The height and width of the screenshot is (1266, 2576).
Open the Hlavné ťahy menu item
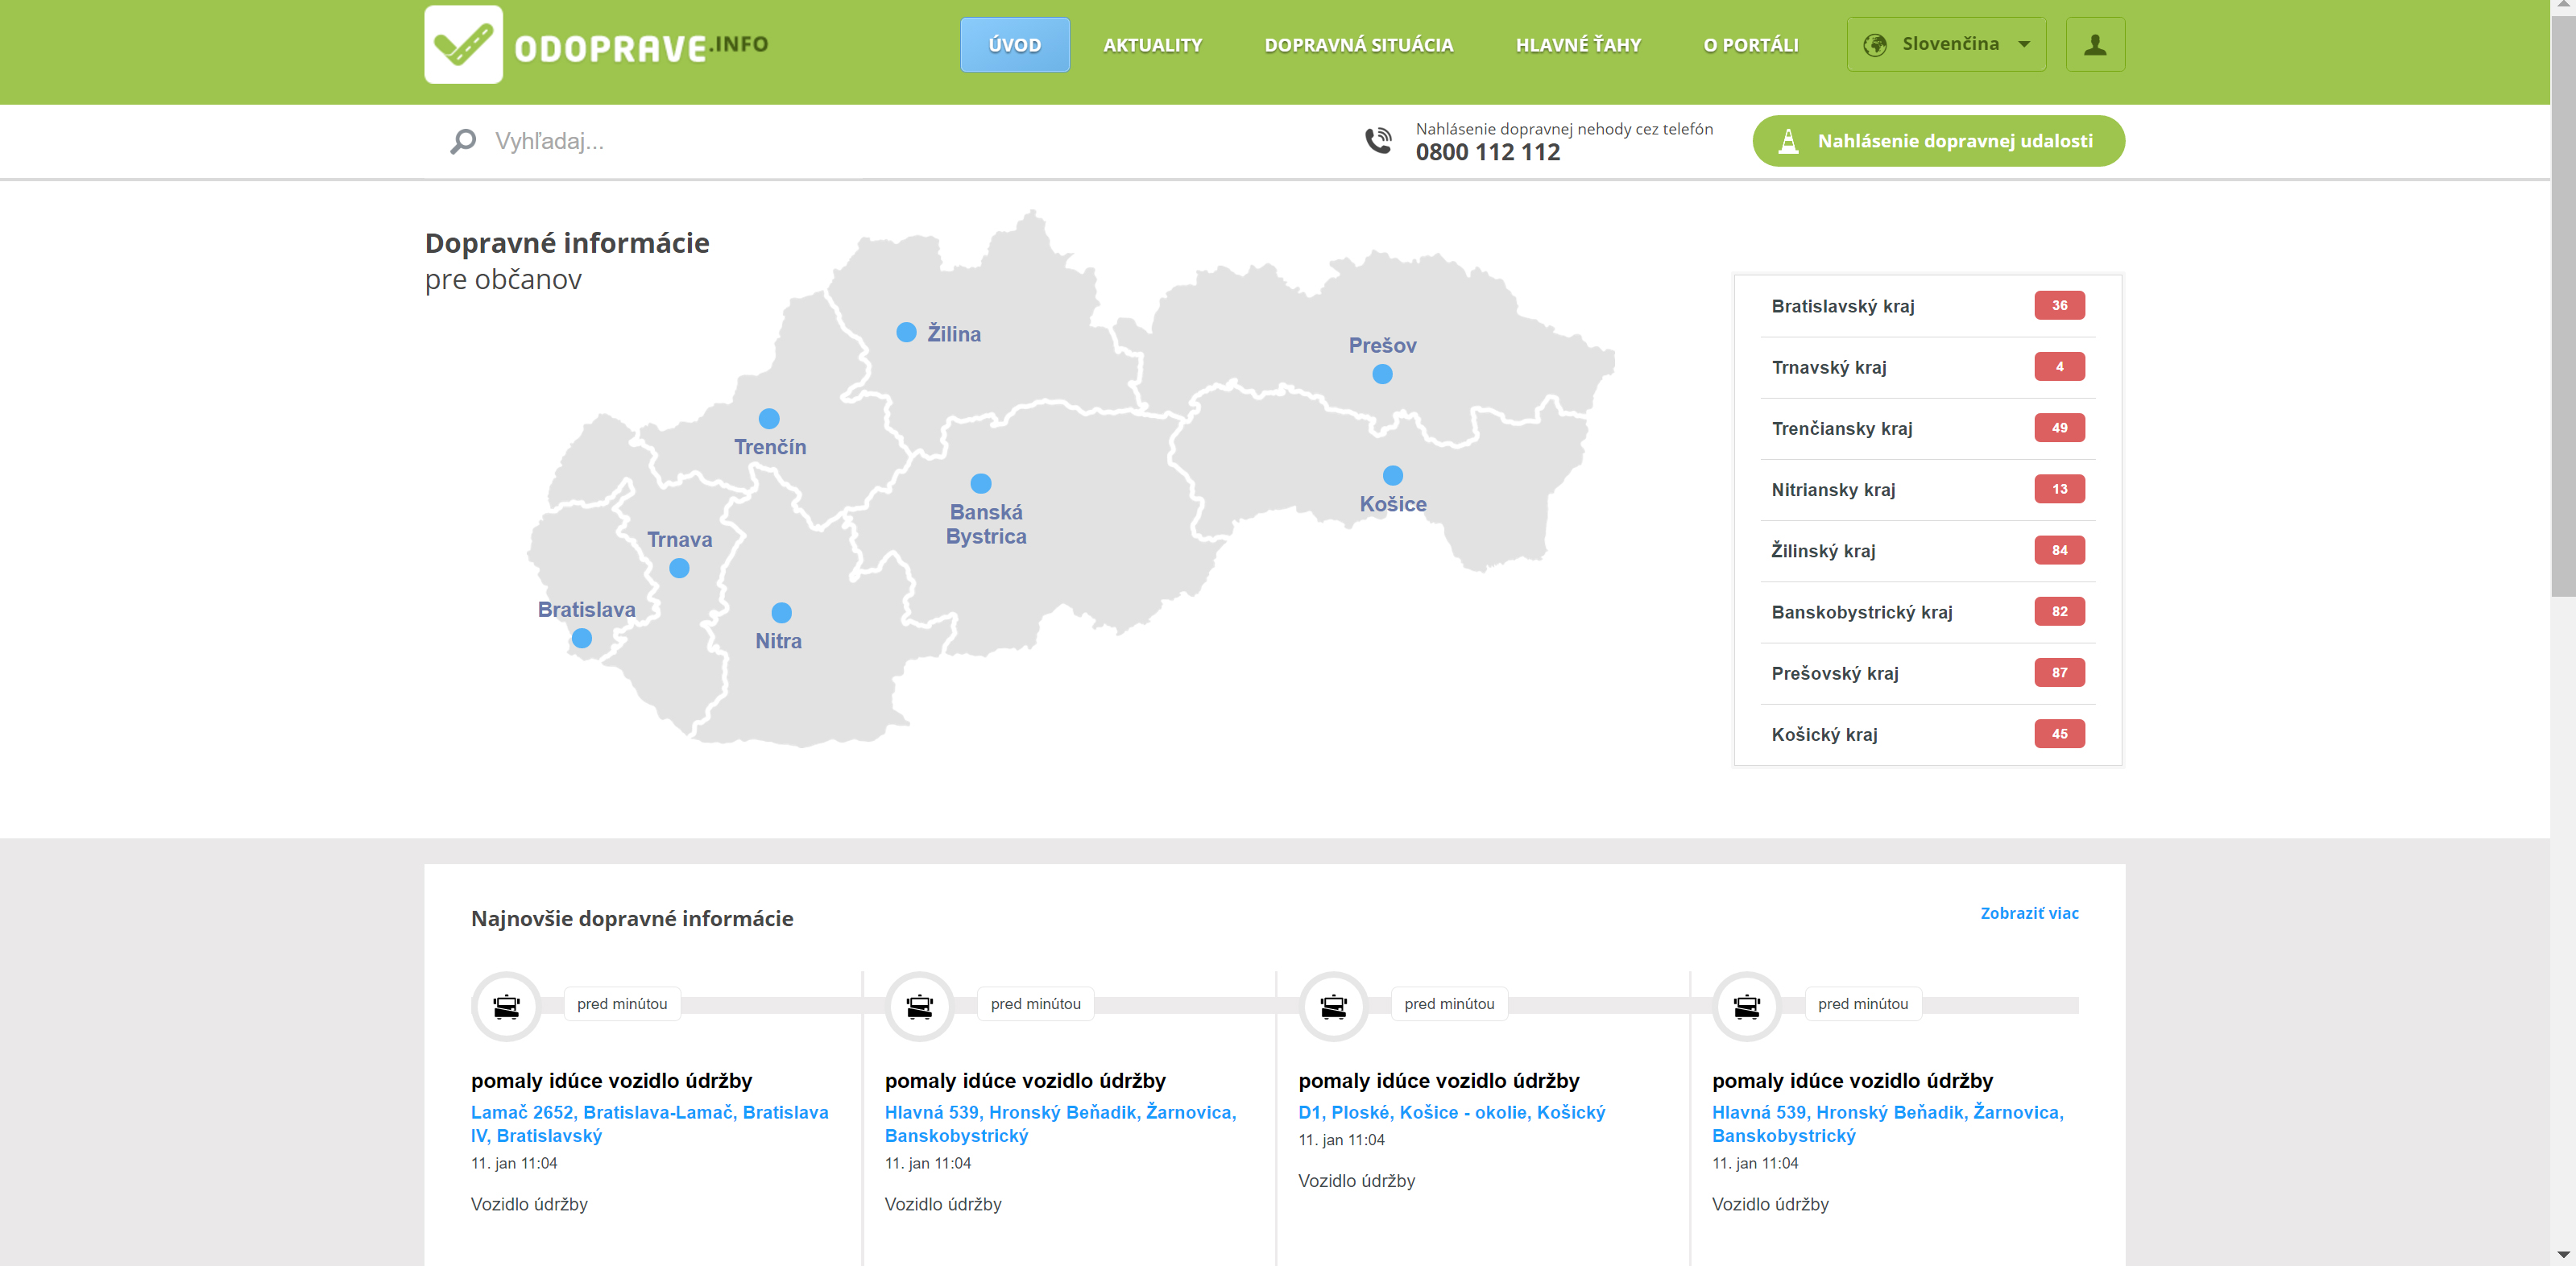(1578, 45)
